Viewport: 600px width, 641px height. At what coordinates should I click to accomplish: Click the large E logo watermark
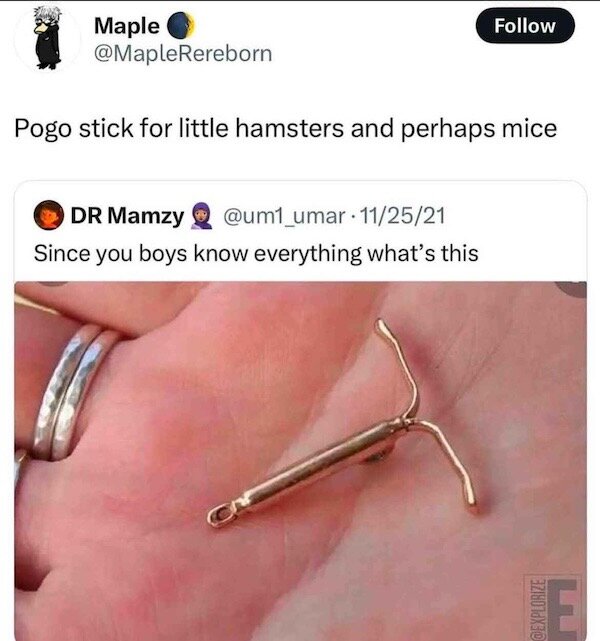pos(564,610)
